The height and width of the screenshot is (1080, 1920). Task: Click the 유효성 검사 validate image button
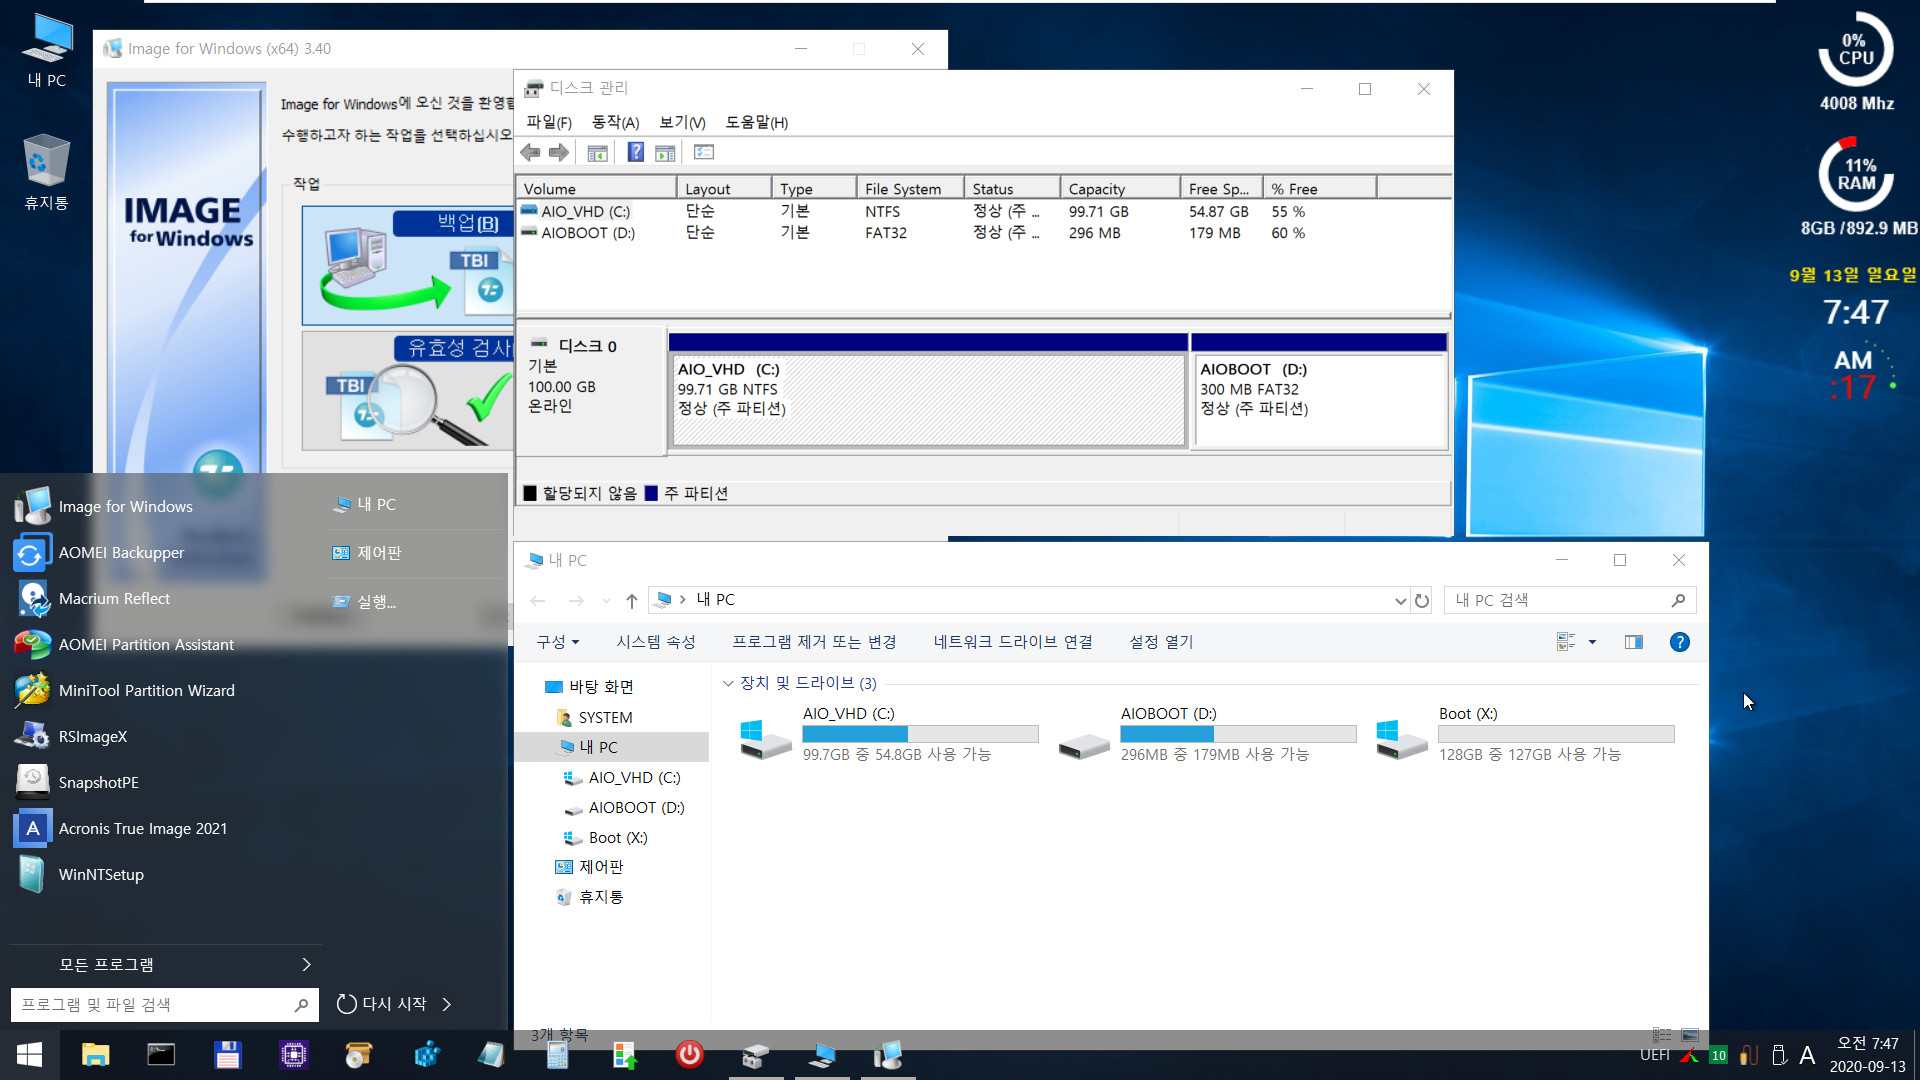pyautogui.click(x=408, y=390)
